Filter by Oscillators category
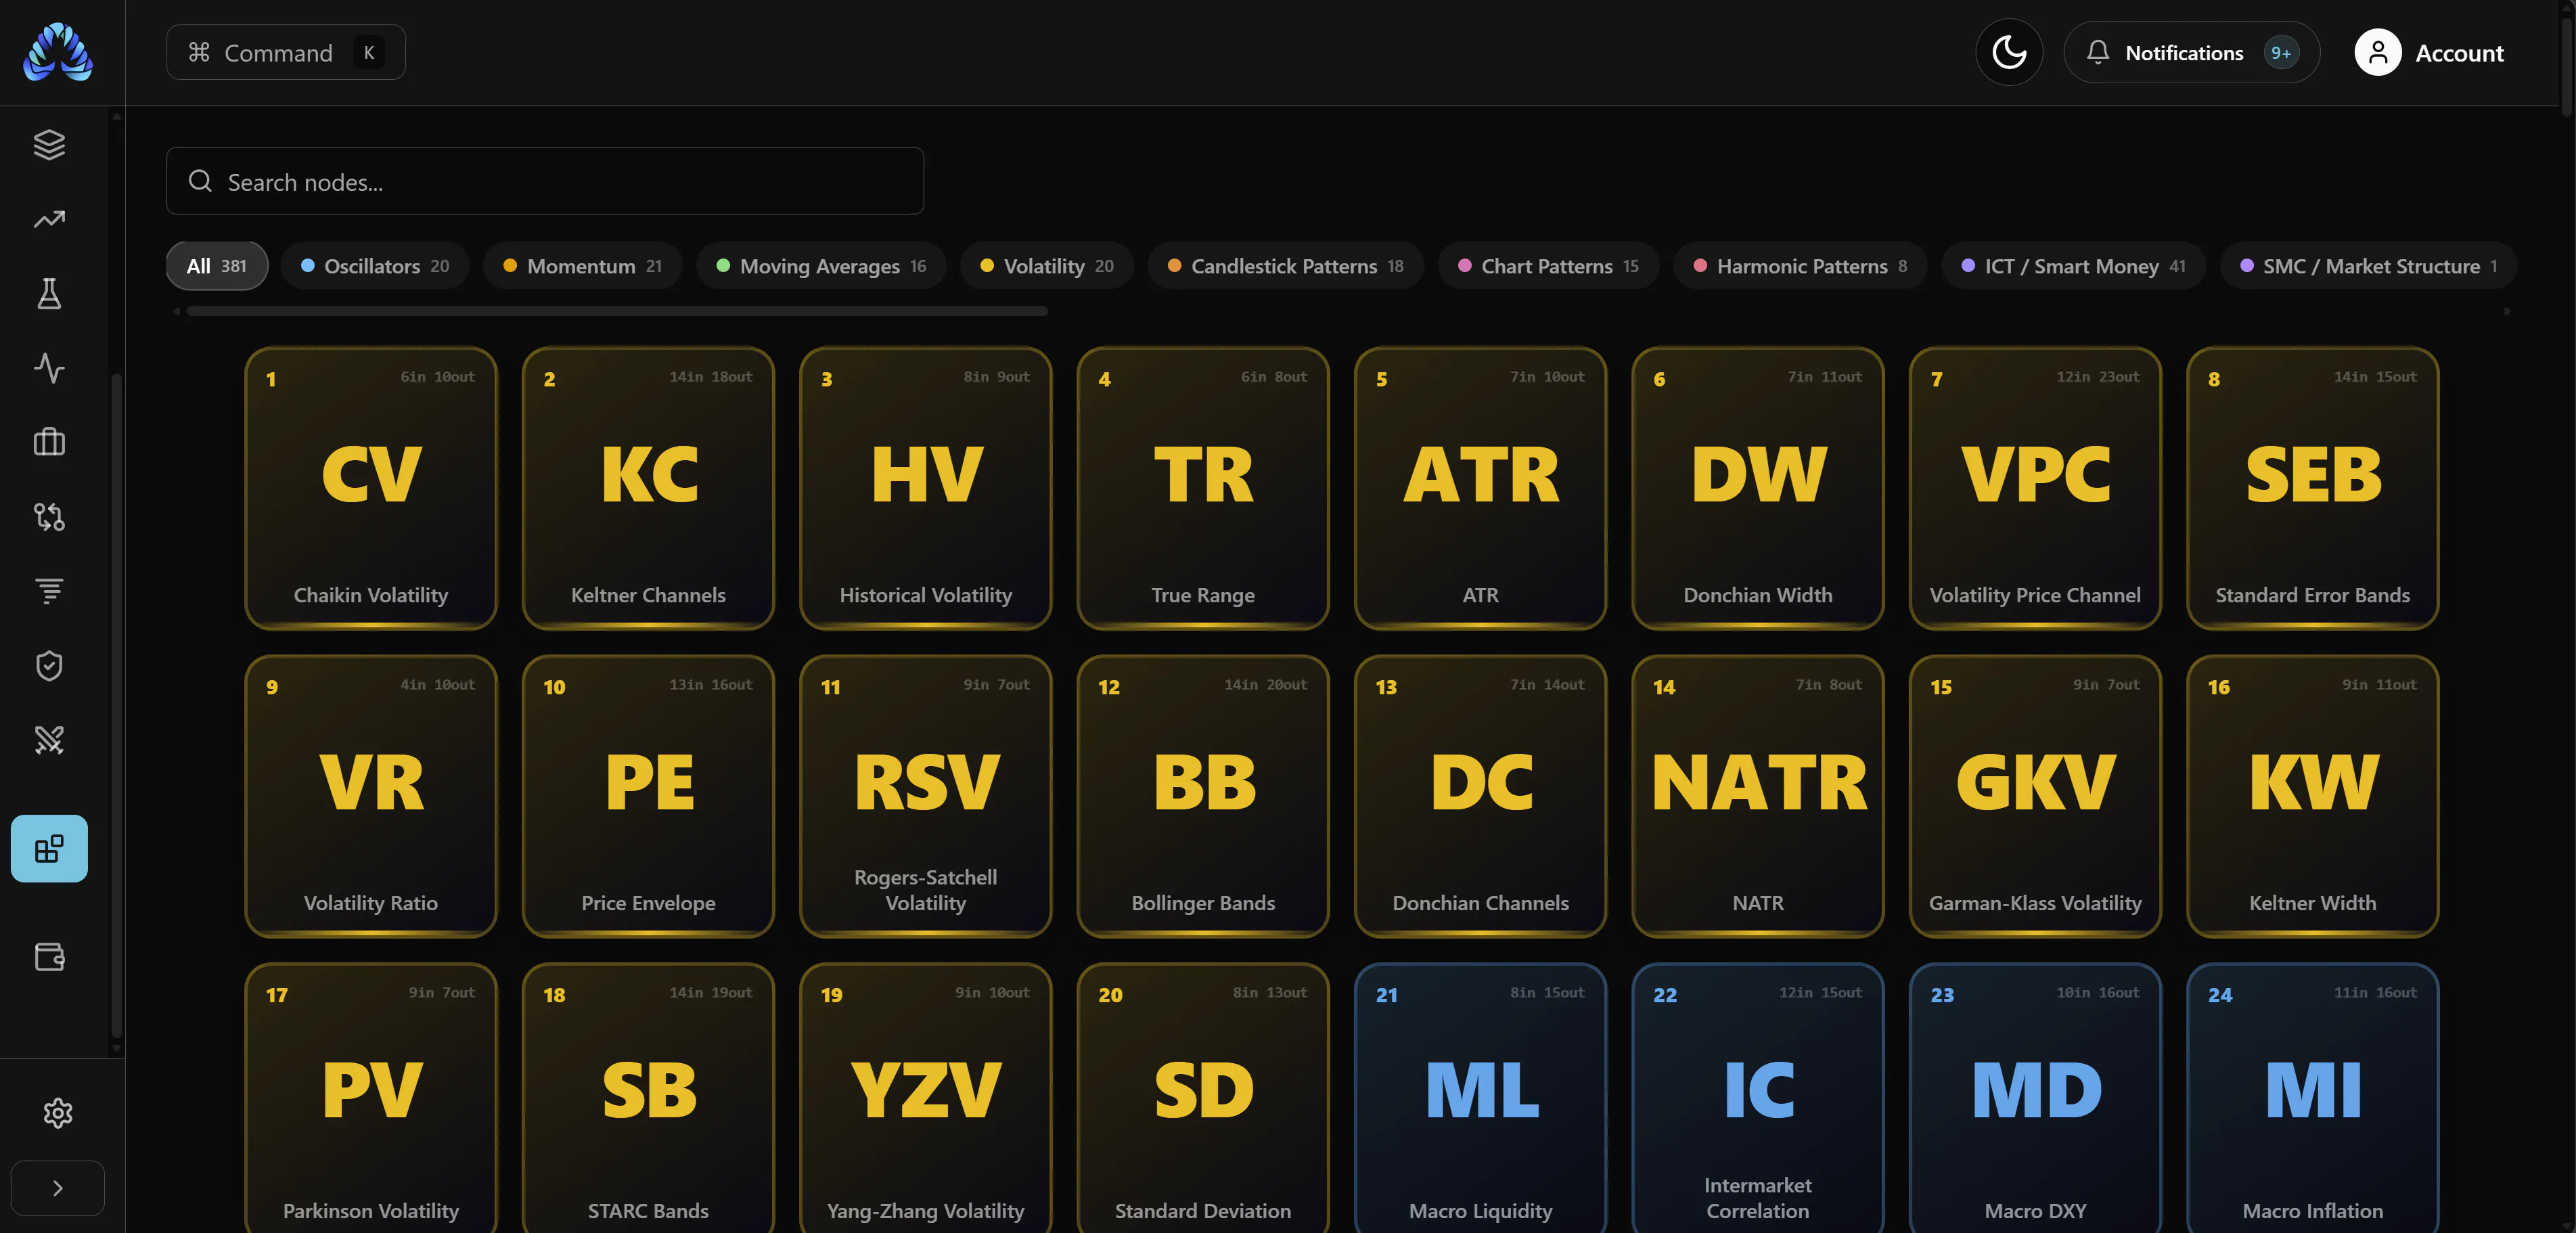This screenshot has width=2576, height=1233. (375, 266)
